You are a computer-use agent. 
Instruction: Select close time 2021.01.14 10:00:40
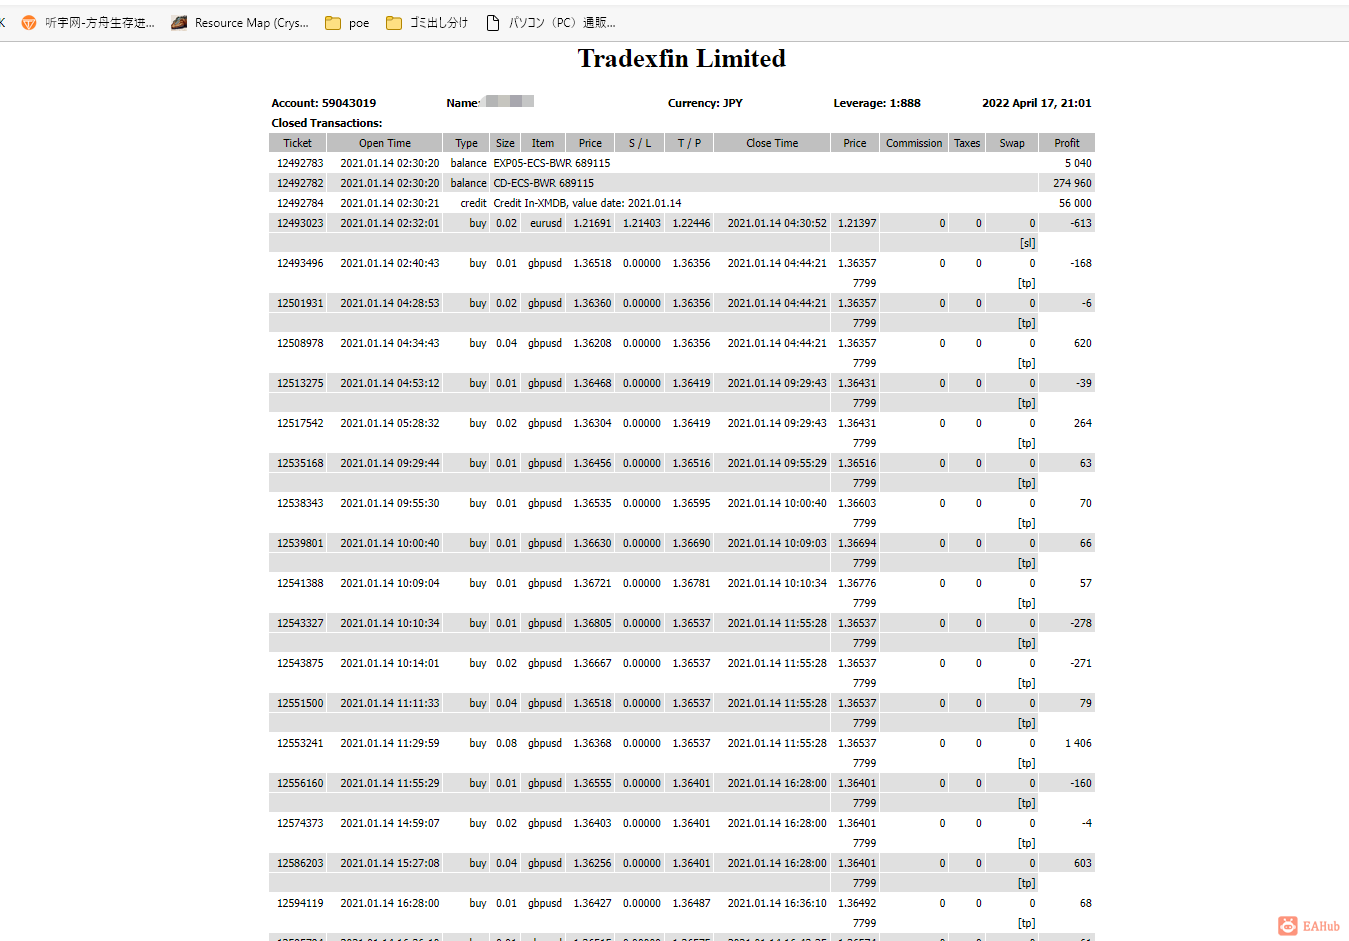[x=777, y=503]
